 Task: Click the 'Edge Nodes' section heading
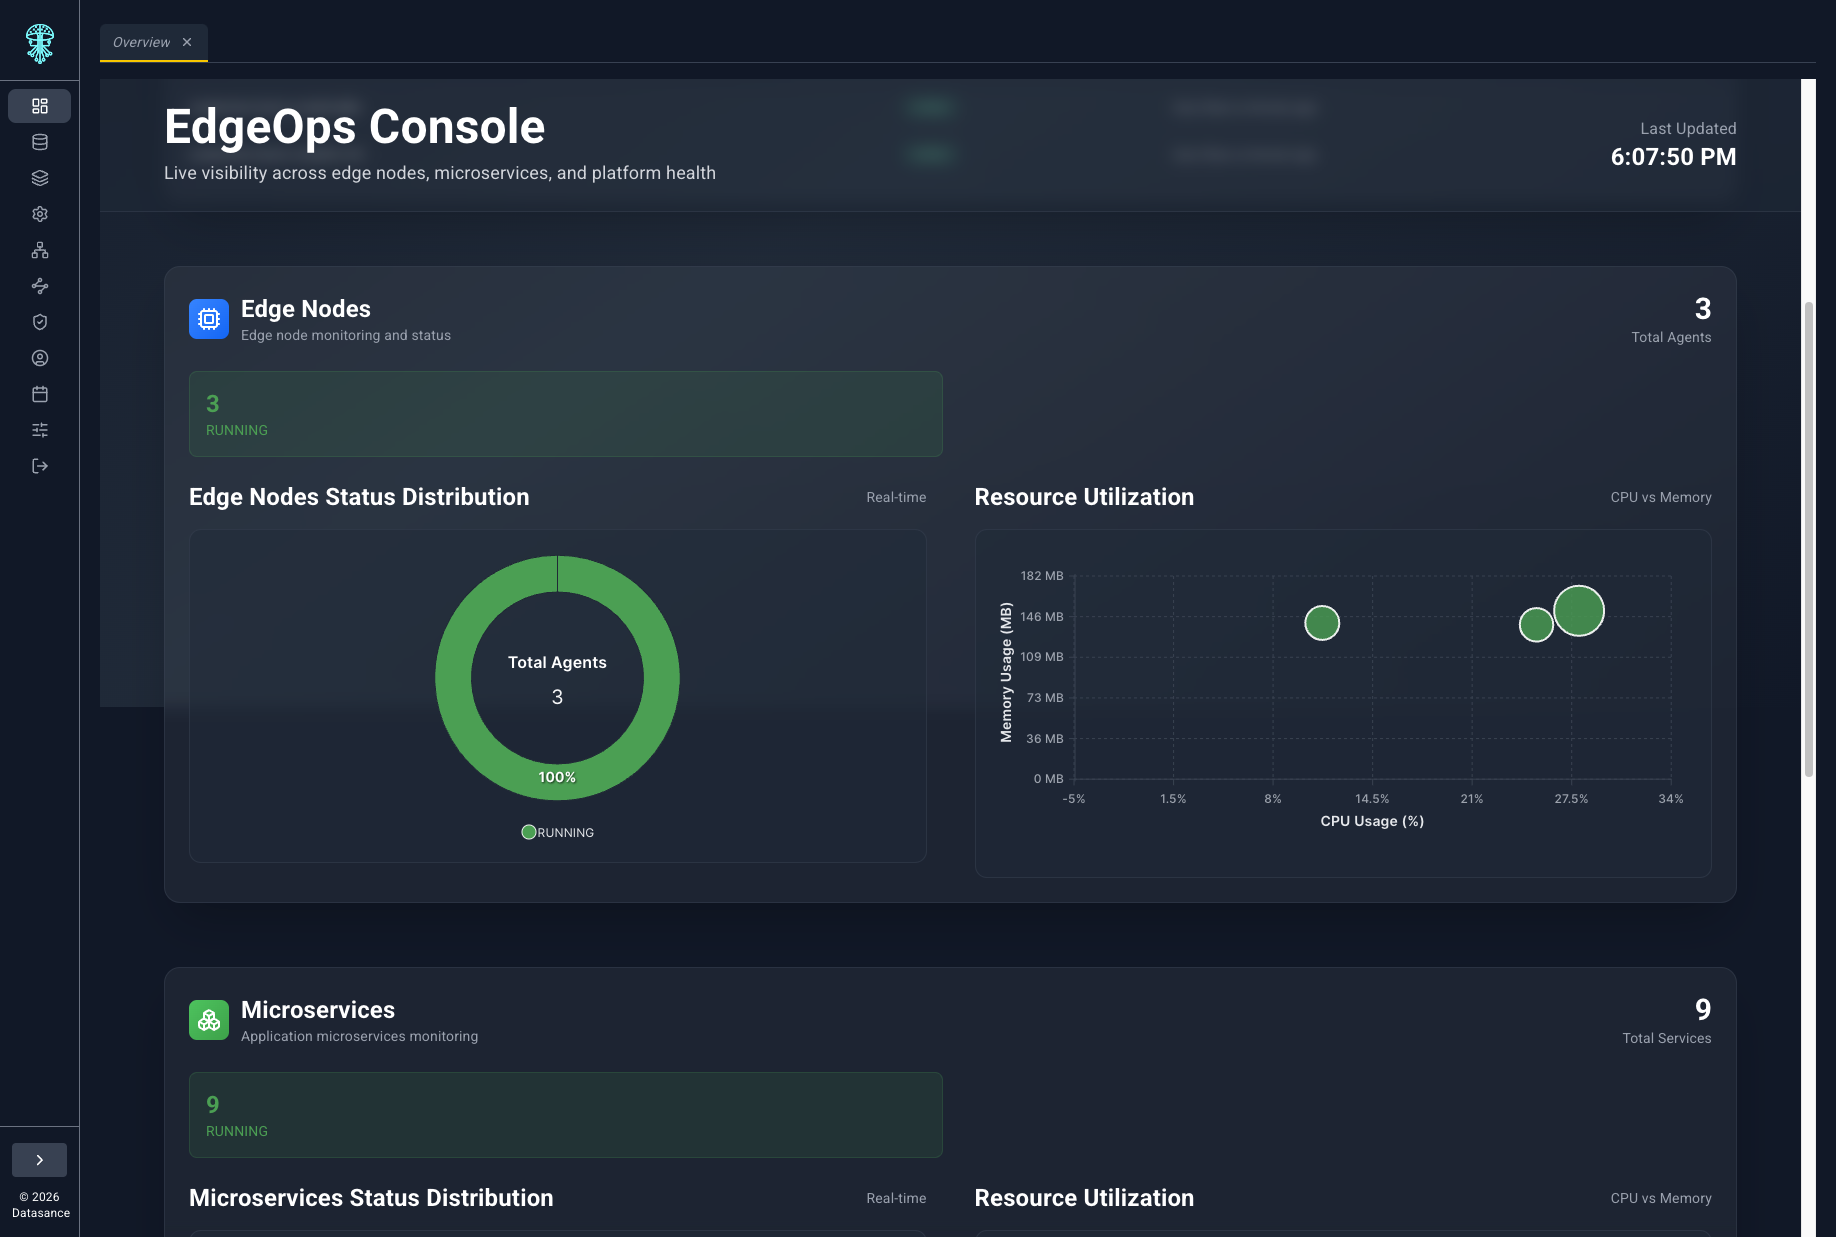[x=306, y=309]
